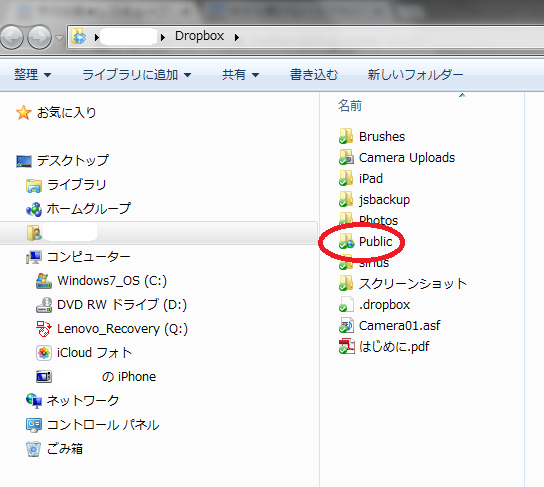544x487 pixels.
Task: Select the Photos folder name
Action: click(379, 221)
